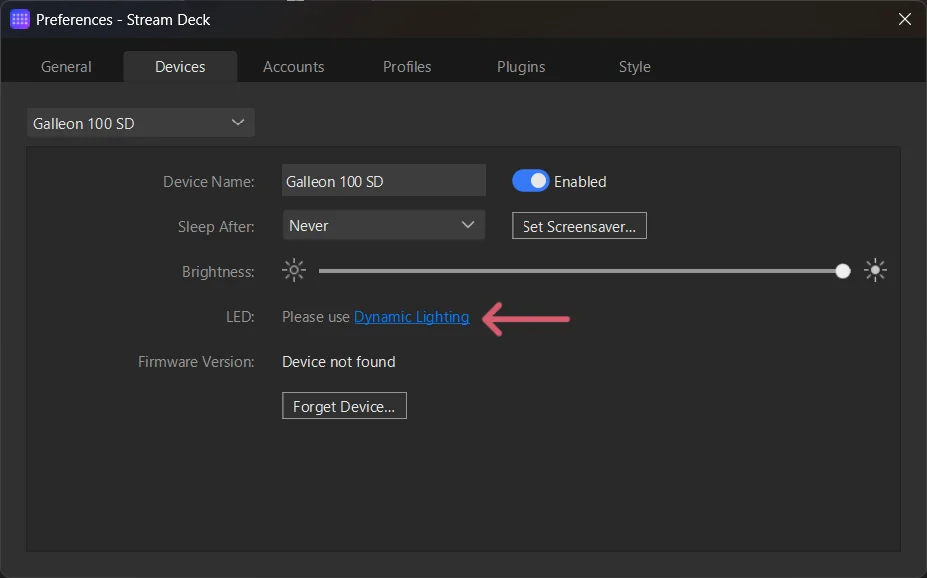This screenshot has height=578, width=927.
Task: Open the Plugins tab
Action: (x=521, y=67)
